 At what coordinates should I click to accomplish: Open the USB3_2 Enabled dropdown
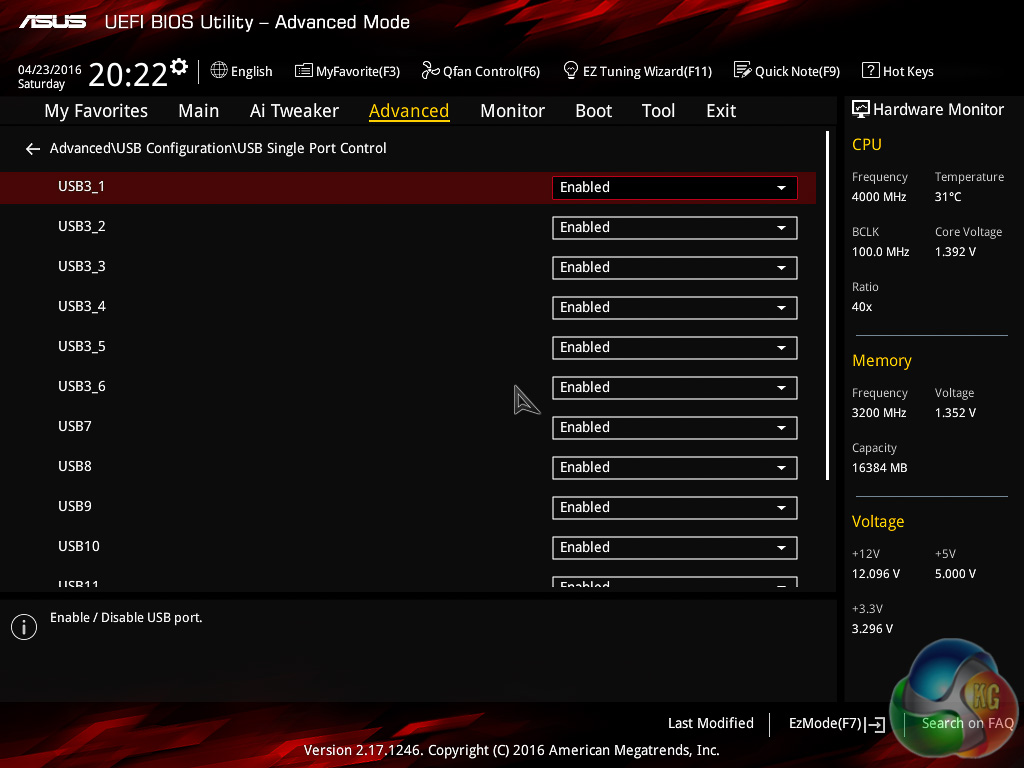[675, 228]
